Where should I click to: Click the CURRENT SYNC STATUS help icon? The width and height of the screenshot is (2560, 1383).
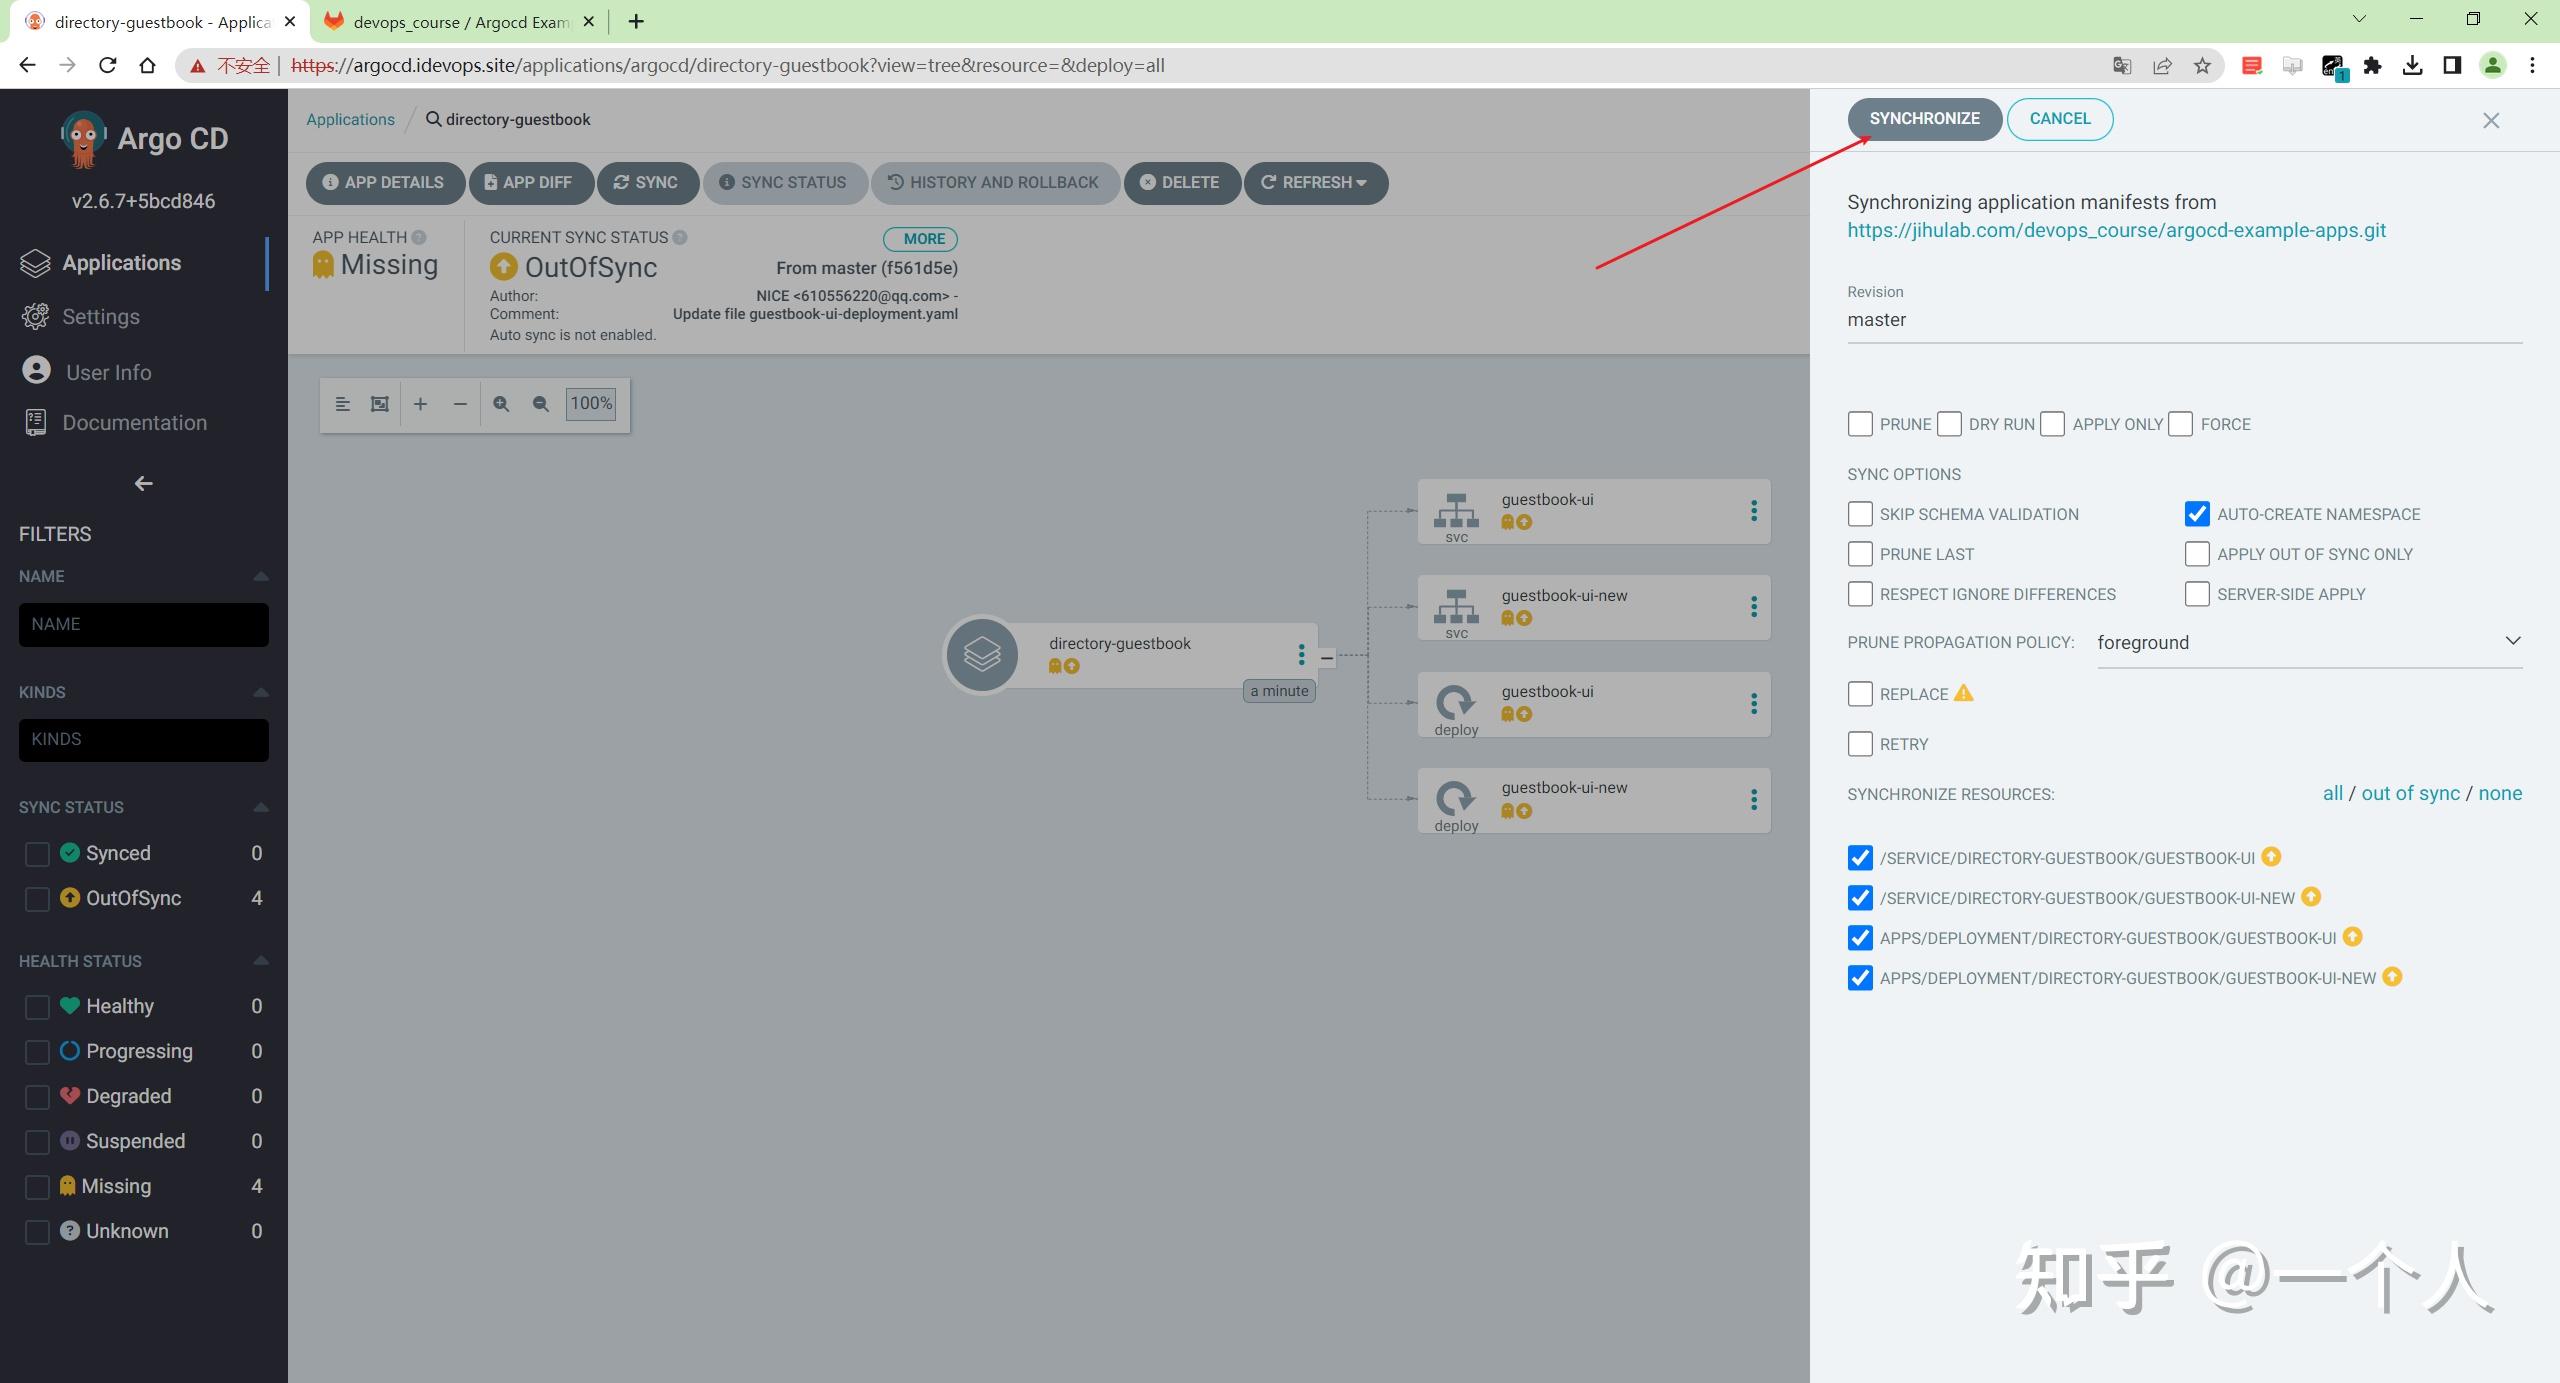click(x=680, y=238)
